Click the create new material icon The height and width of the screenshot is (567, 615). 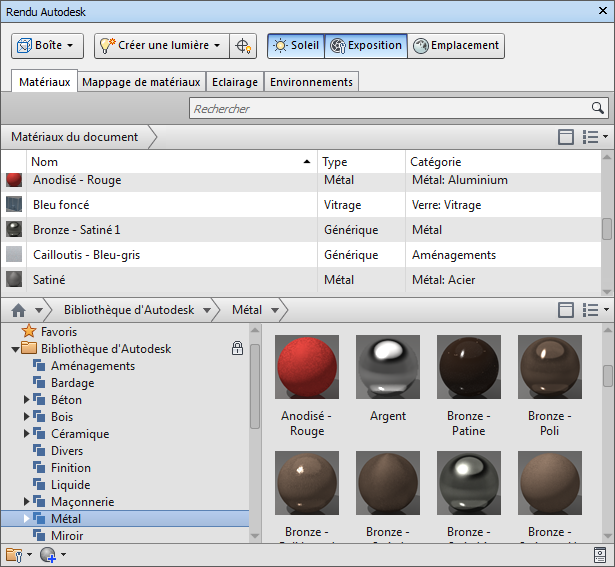(48, 554)
